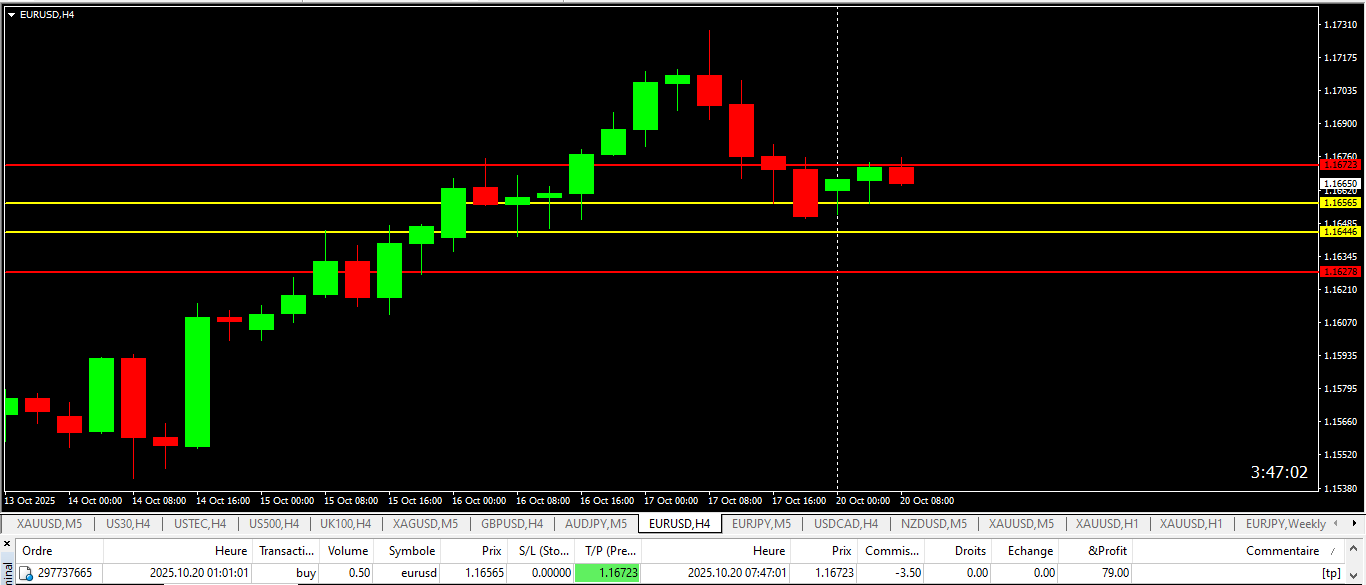Click the Droits column header
1366x585 pixels.
958,551
